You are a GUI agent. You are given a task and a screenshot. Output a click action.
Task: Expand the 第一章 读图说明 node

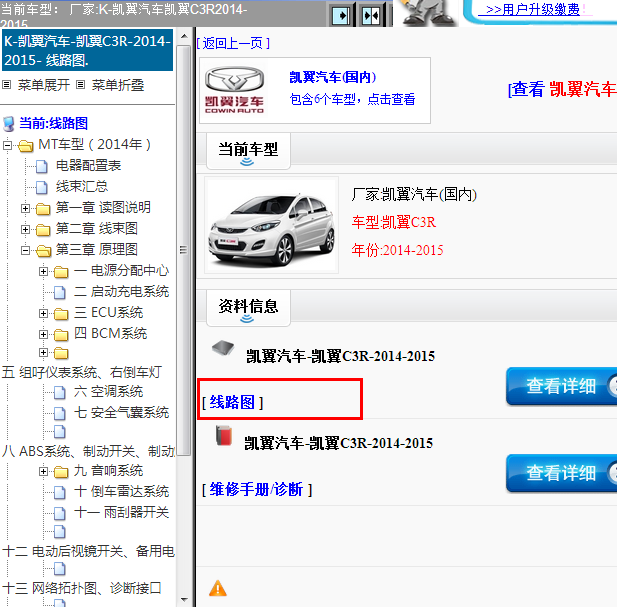pos(26,208)
